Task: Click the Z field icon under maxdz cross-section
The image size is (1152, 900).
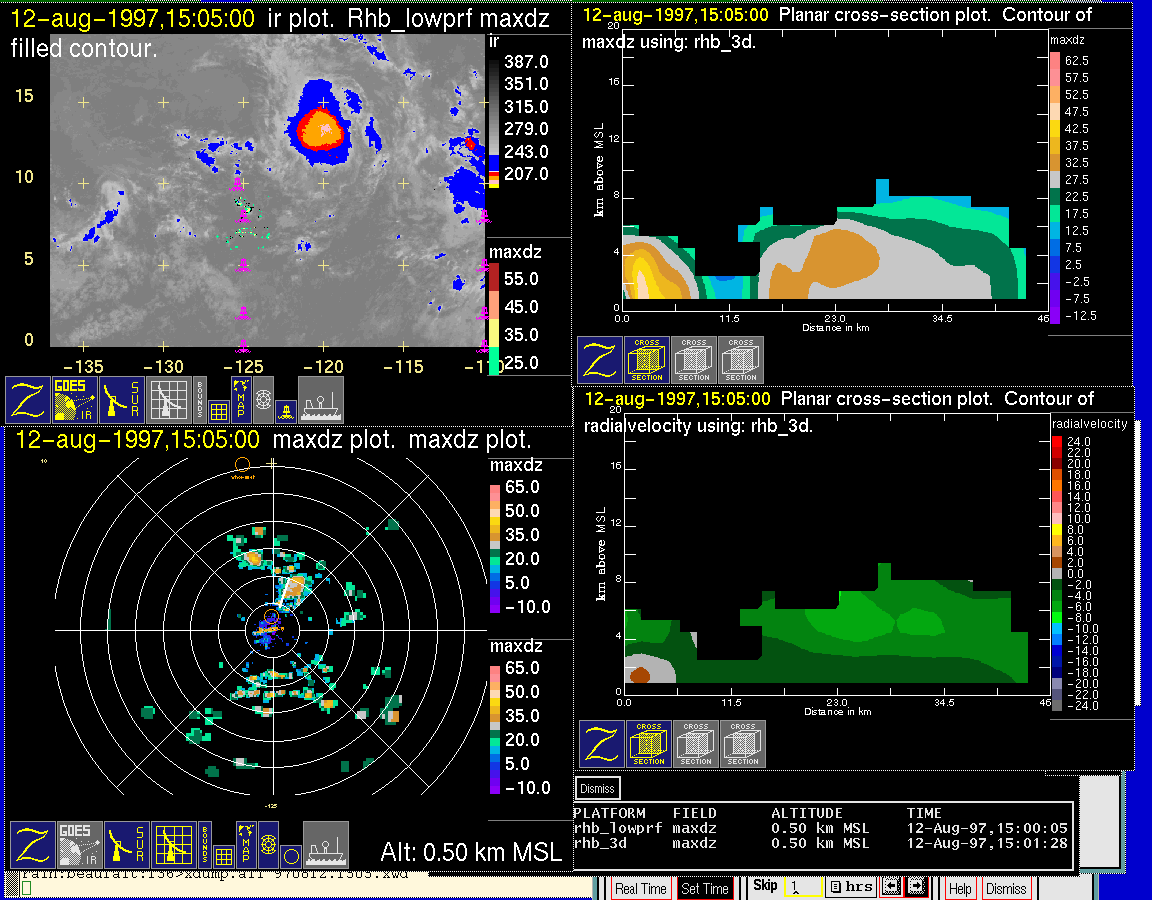Action: [x=600, y=360]
